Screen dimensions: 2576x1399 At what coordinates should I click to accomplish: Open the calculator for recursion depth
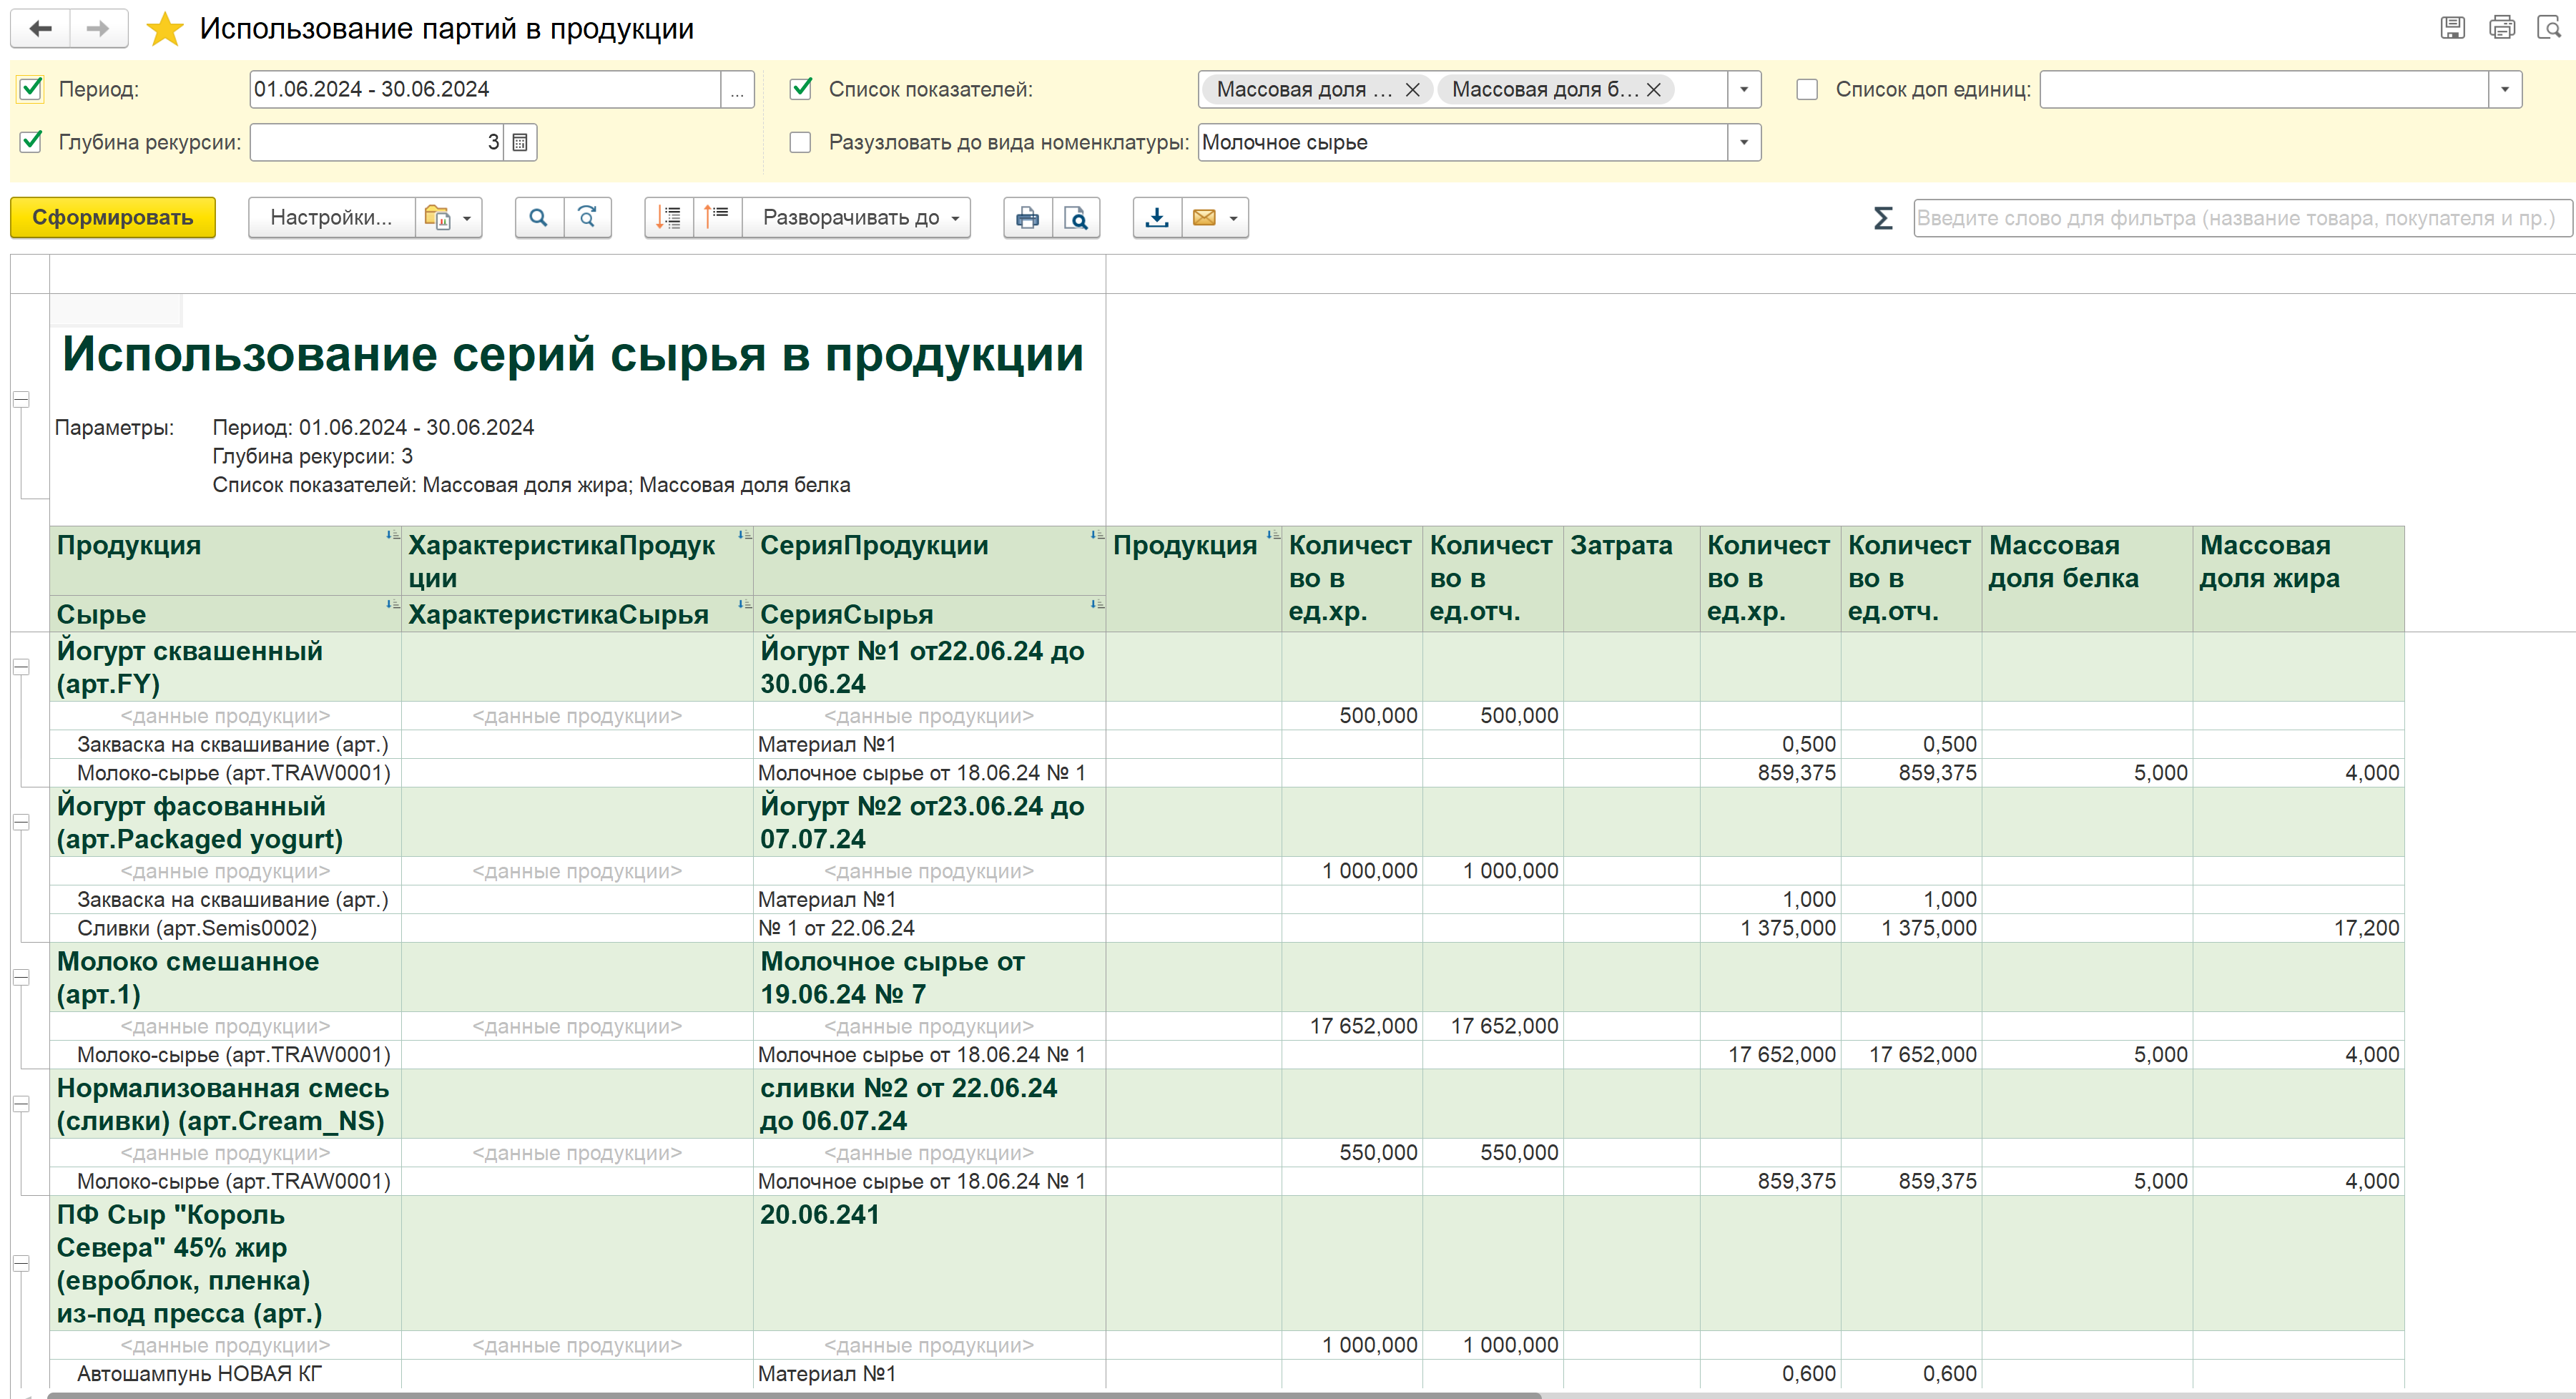click(520, 142)
